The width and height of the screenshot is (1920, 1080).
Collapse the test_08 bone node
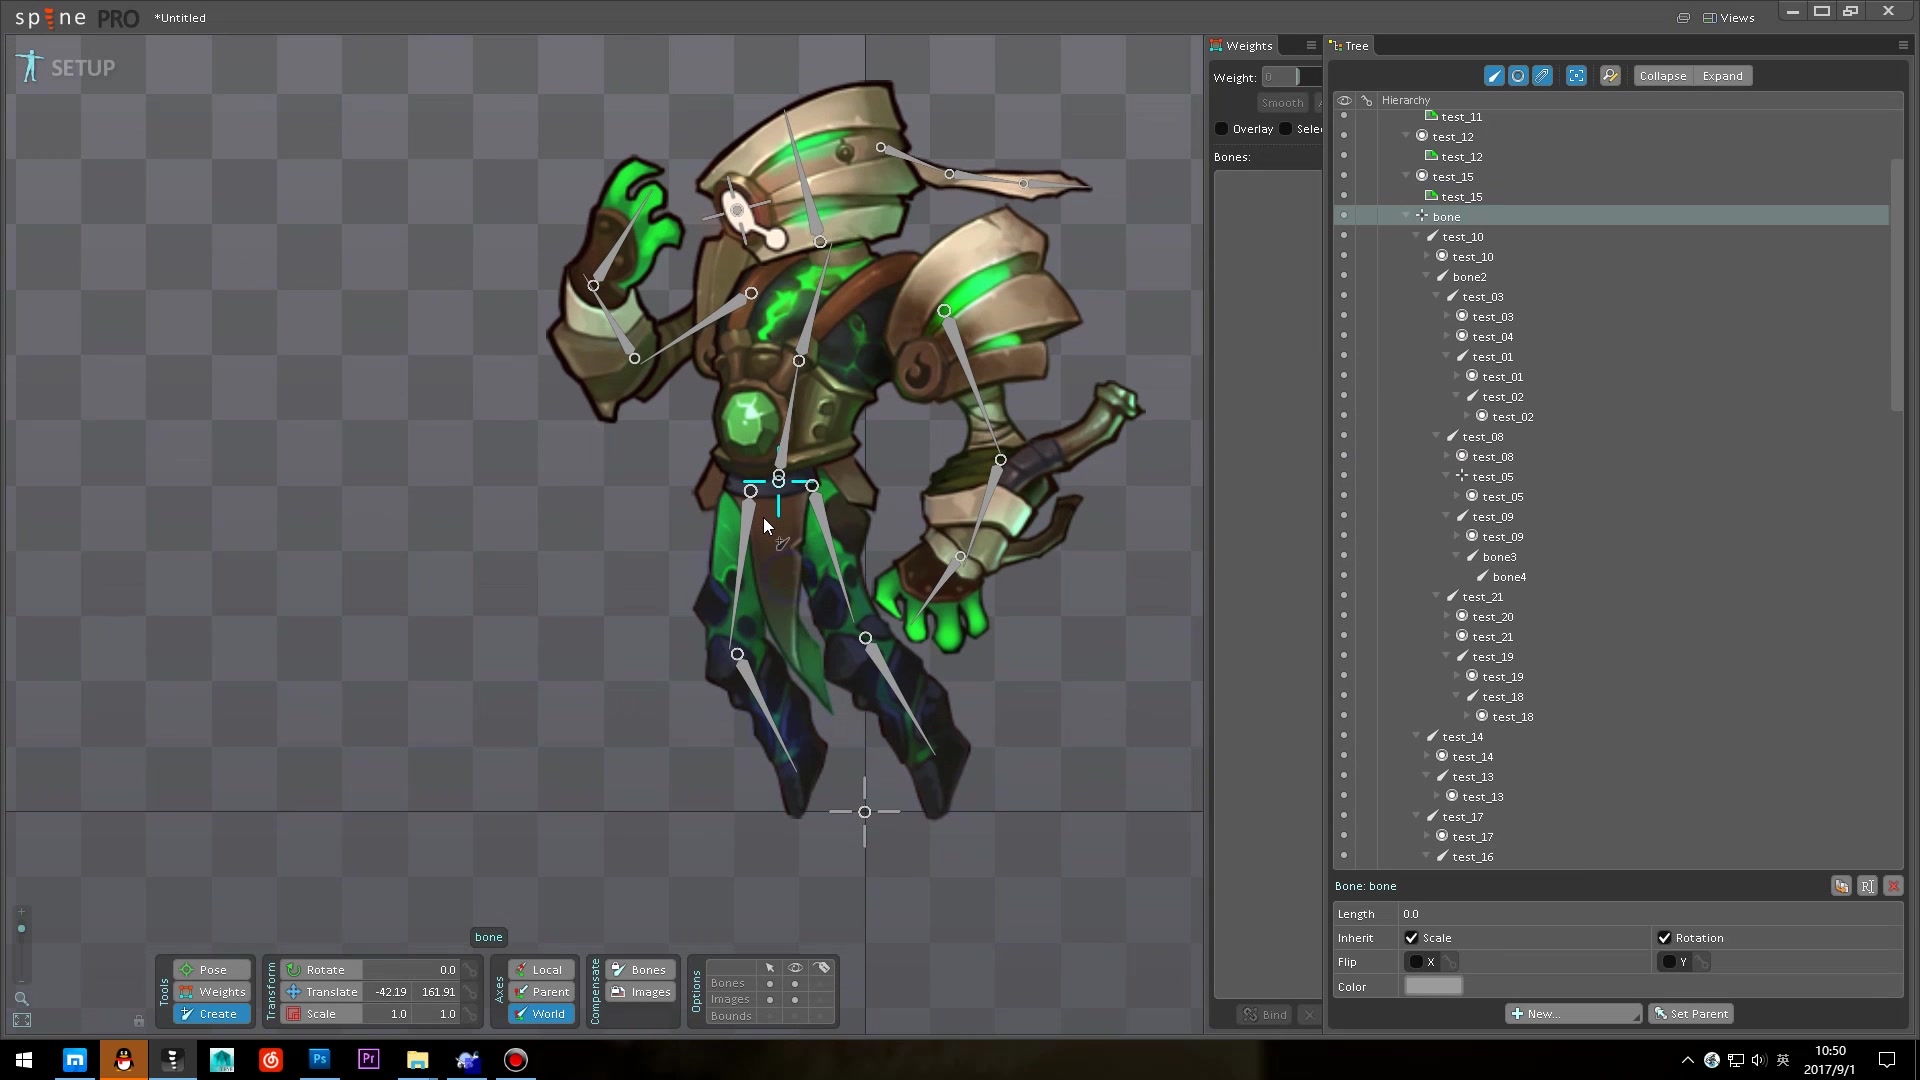click(1437, 436)
